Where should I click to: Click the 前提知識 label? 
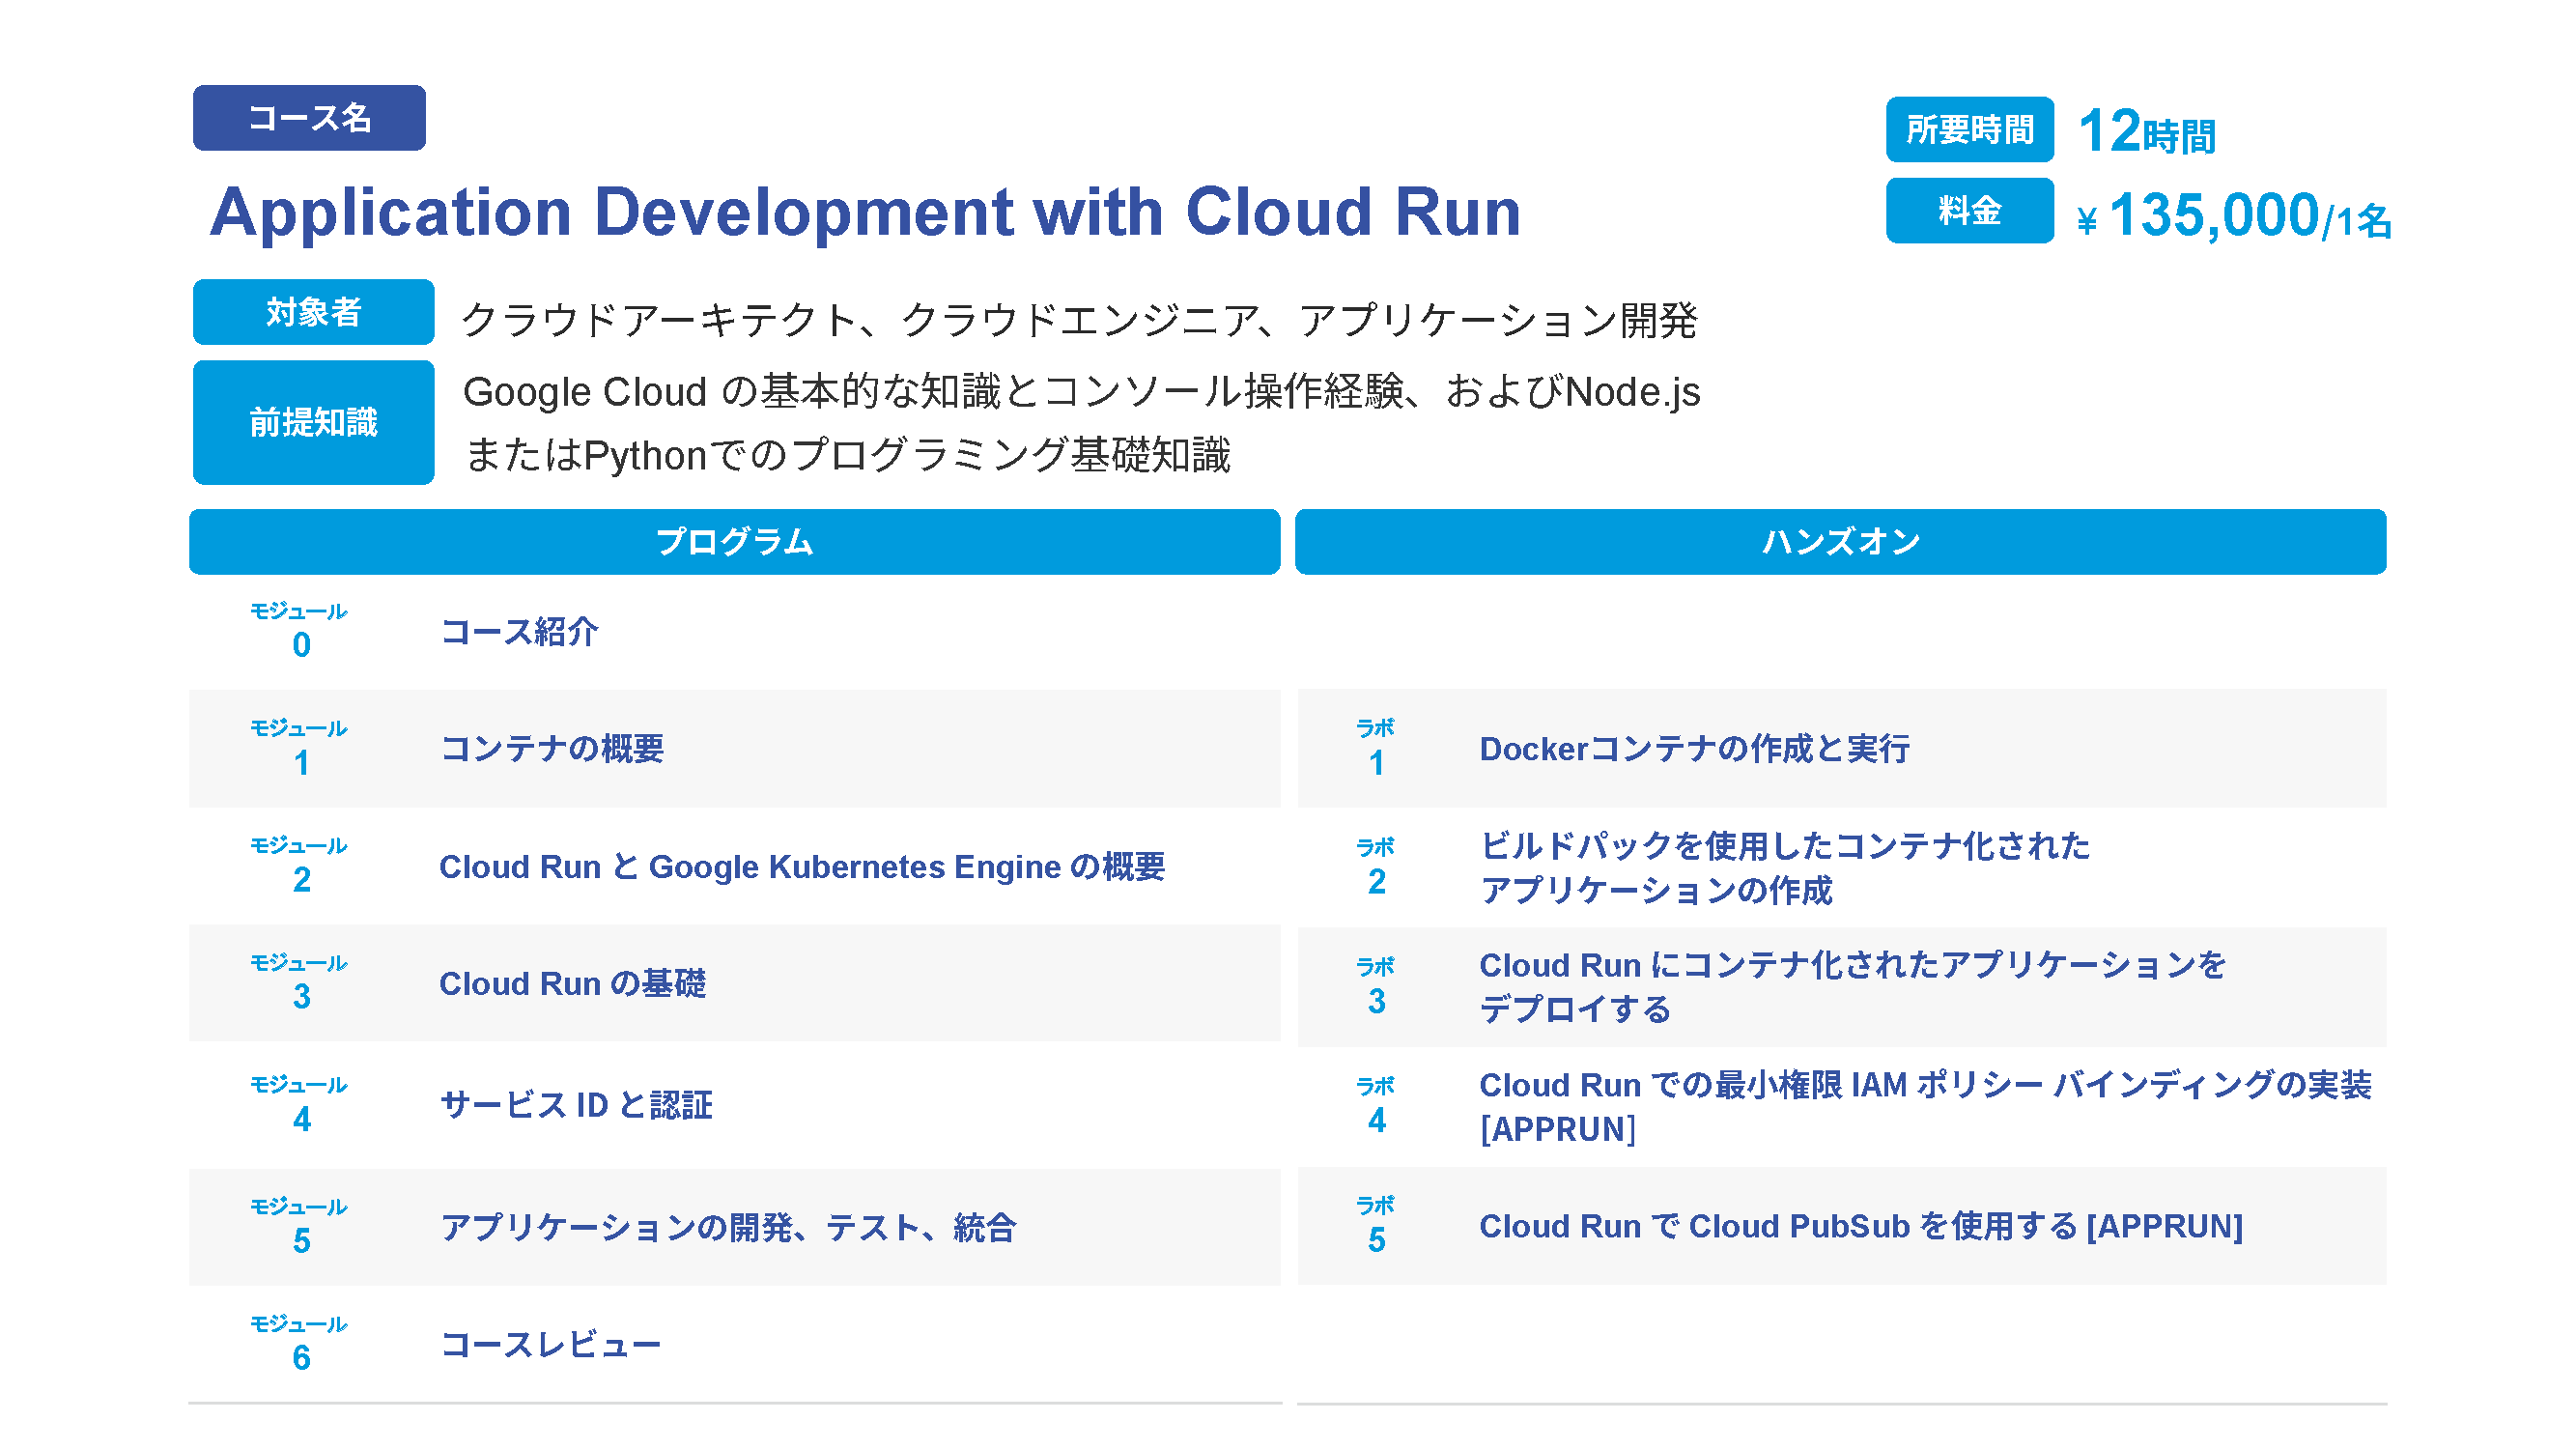313,422
